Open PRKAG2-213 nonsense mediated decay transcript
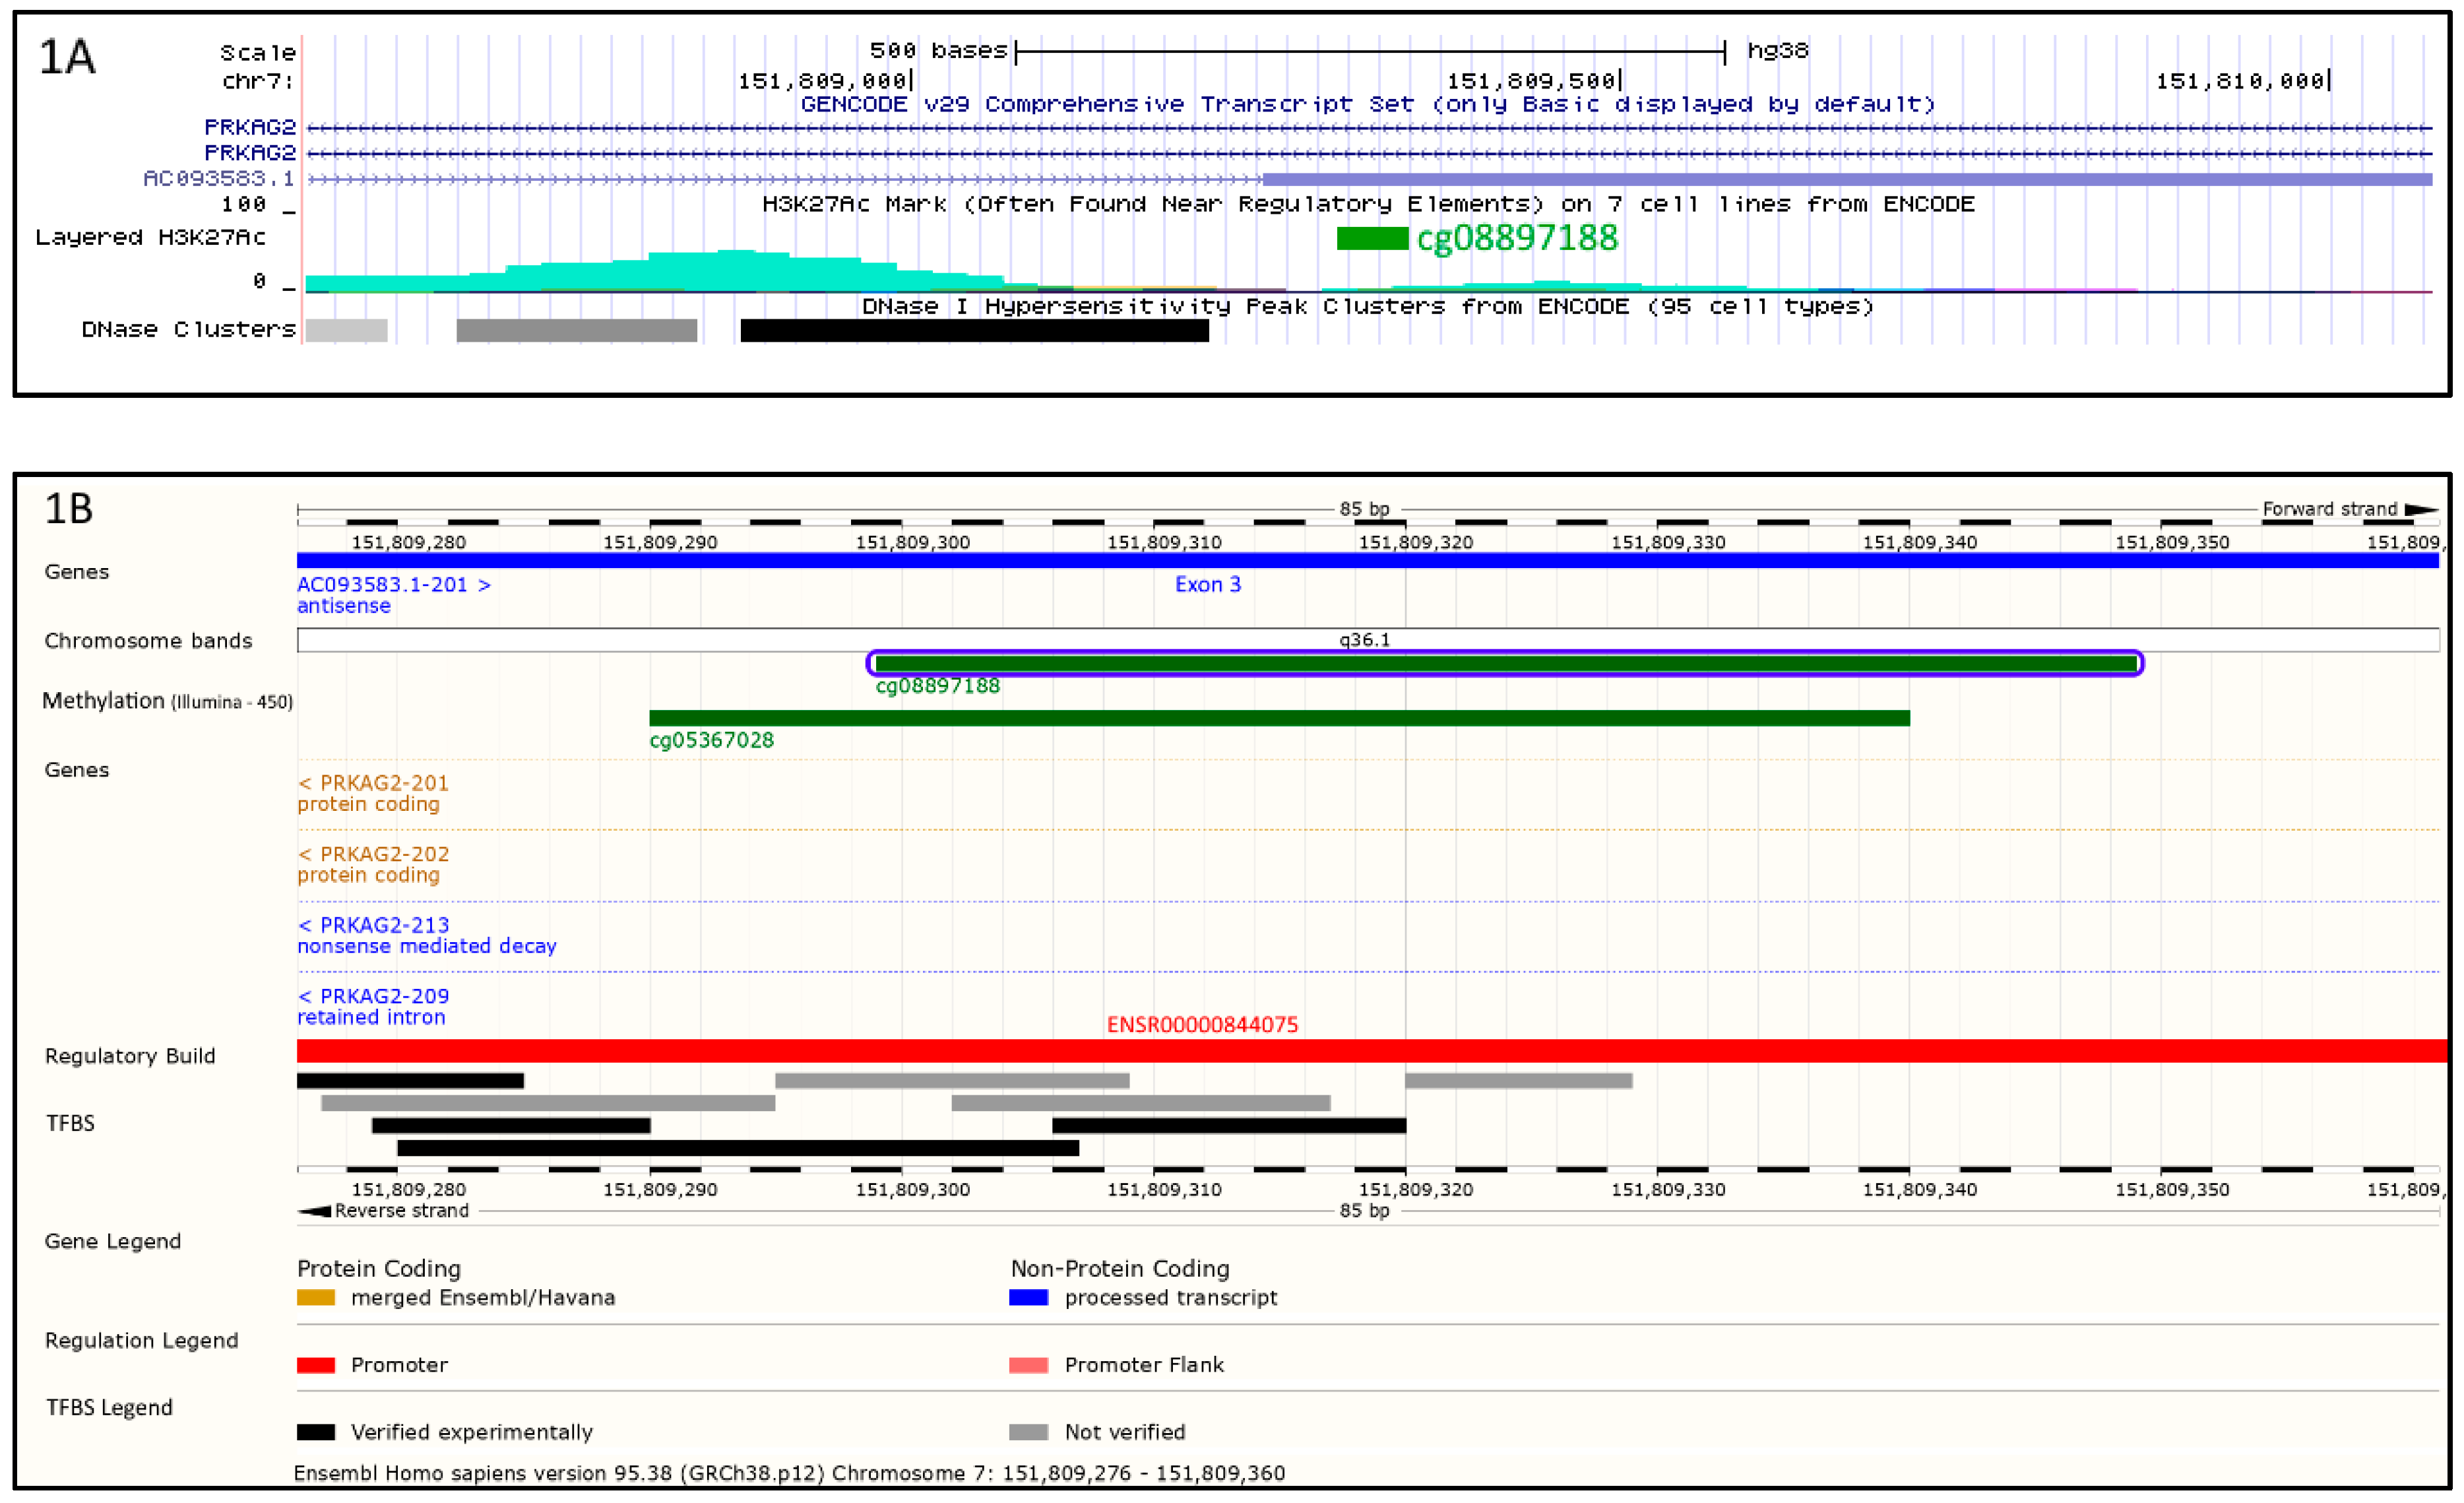 pyautogui.click(x=374, y=925)
